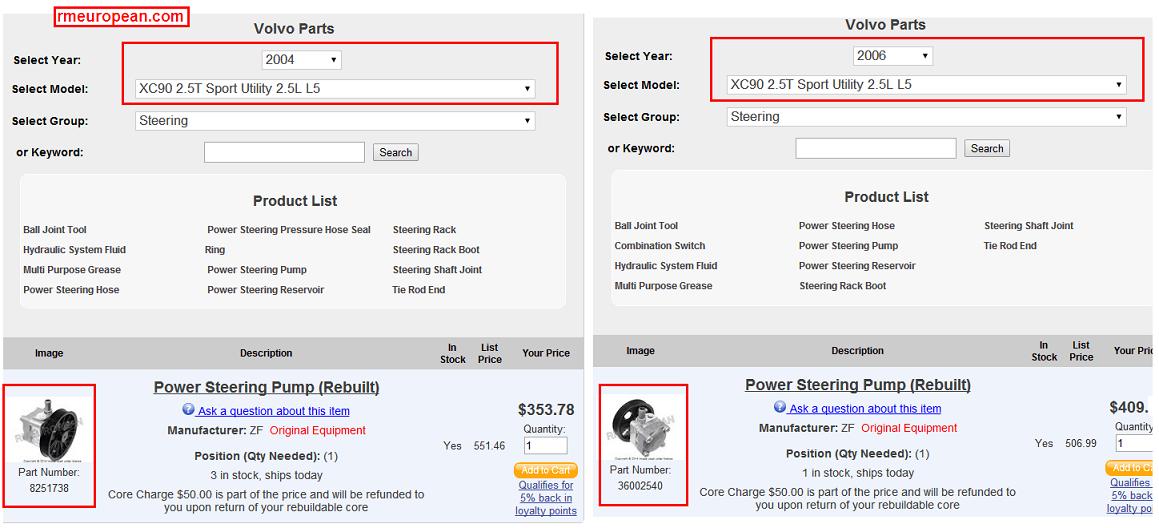This screenshot has height=528, width=1159.
Task: Select the Steering Rack product link
Action: coord(424,230)
